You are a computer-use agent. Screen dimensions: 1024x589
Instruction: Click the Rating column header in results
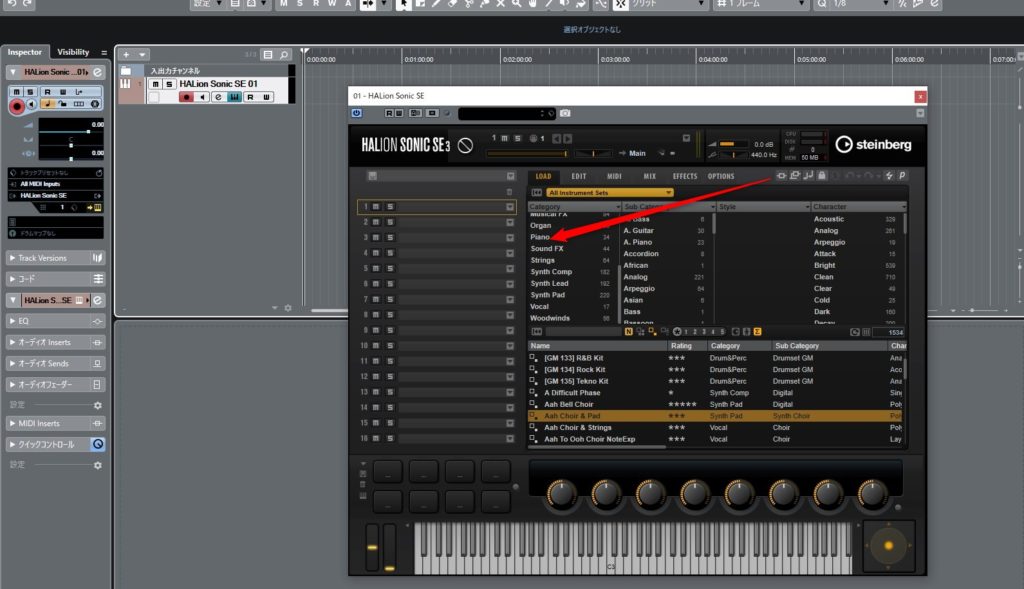click(681, 346)
